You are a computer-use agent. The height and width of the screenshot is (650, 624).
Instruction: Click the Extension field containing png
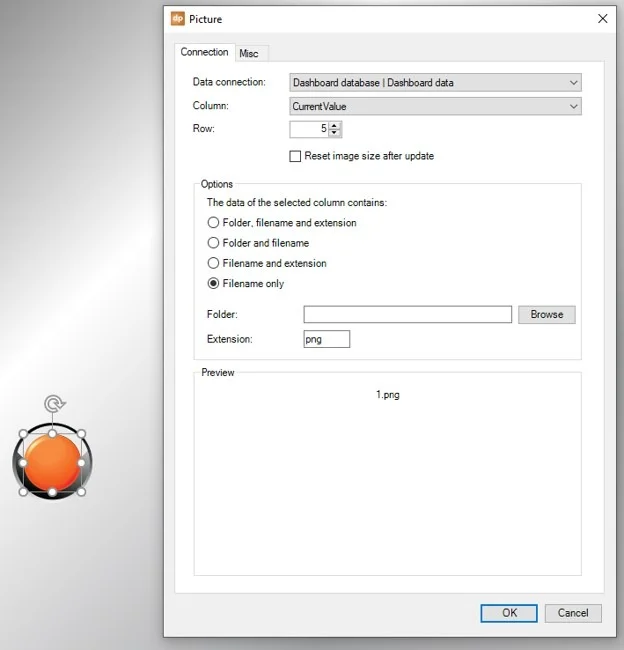(327, 339)
